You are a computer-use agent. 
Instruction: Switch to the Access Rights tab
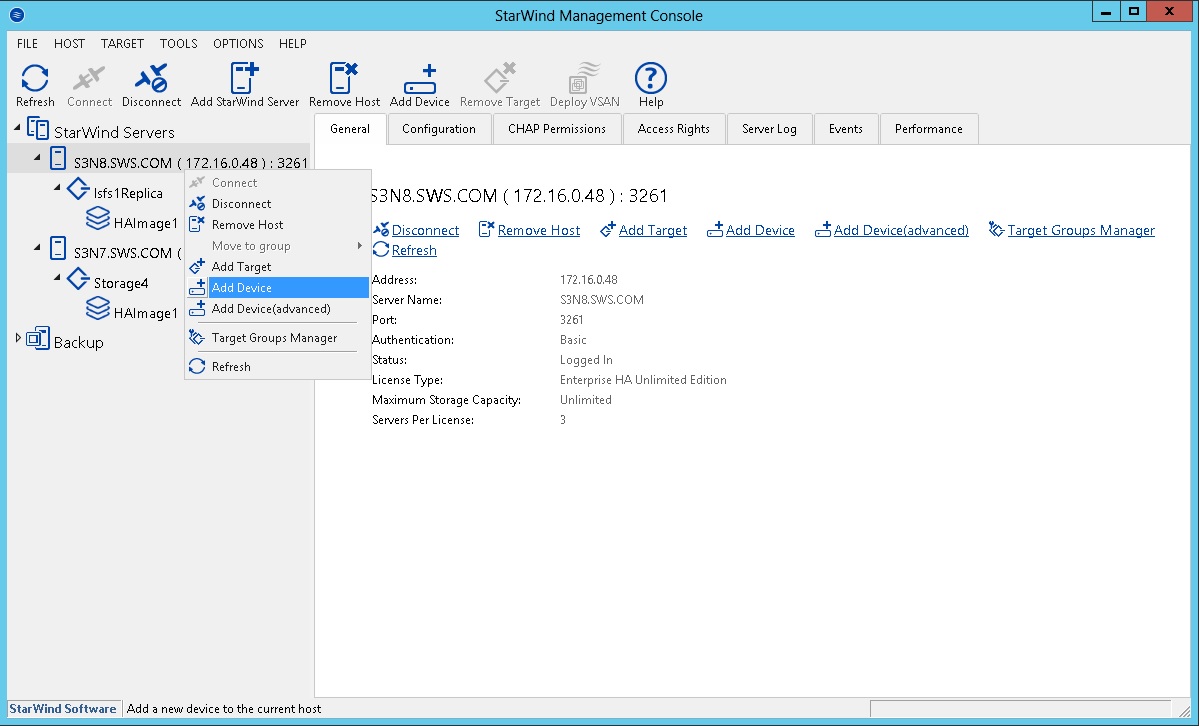(674, 129)
